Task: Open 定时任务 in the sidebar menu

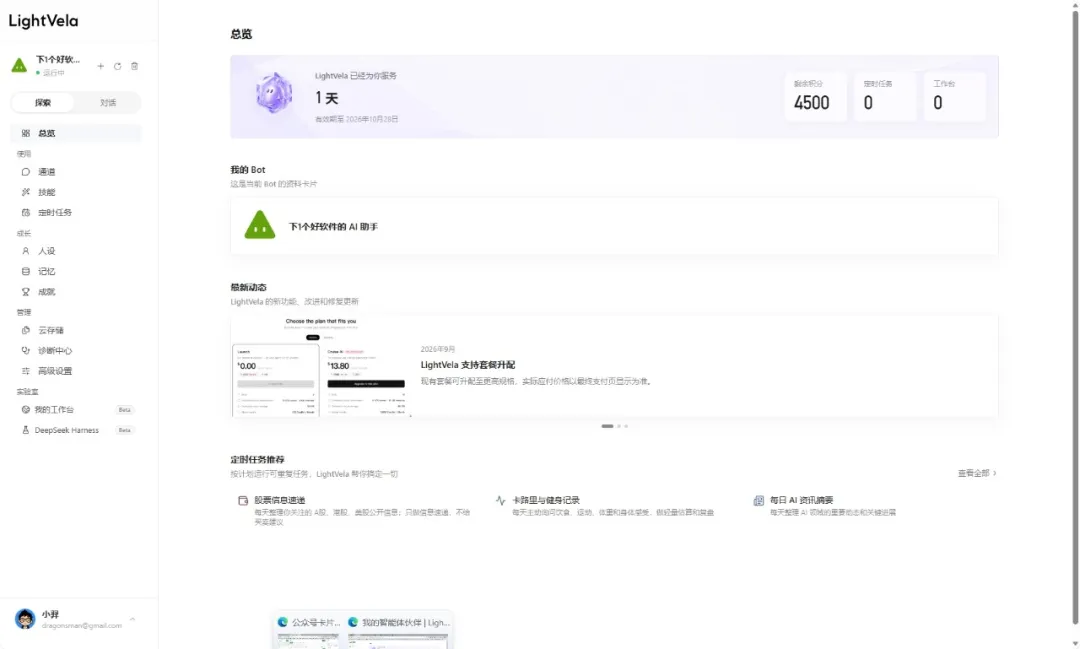Action: coord(76,212)
